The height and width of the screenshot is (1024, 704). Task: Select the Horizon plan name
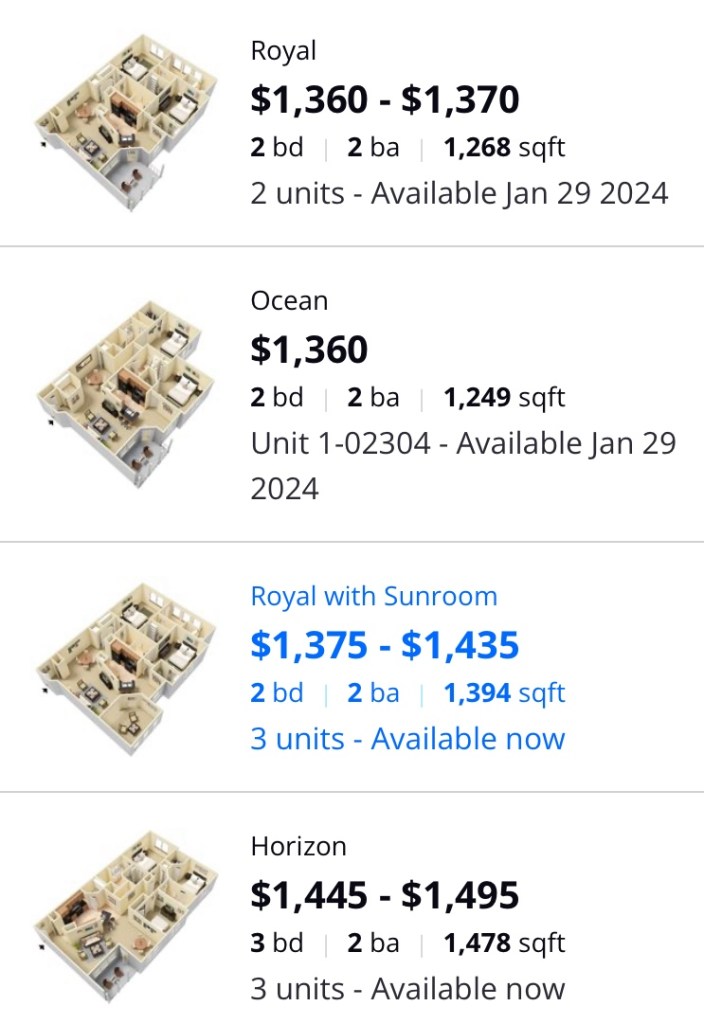point(298,847)
